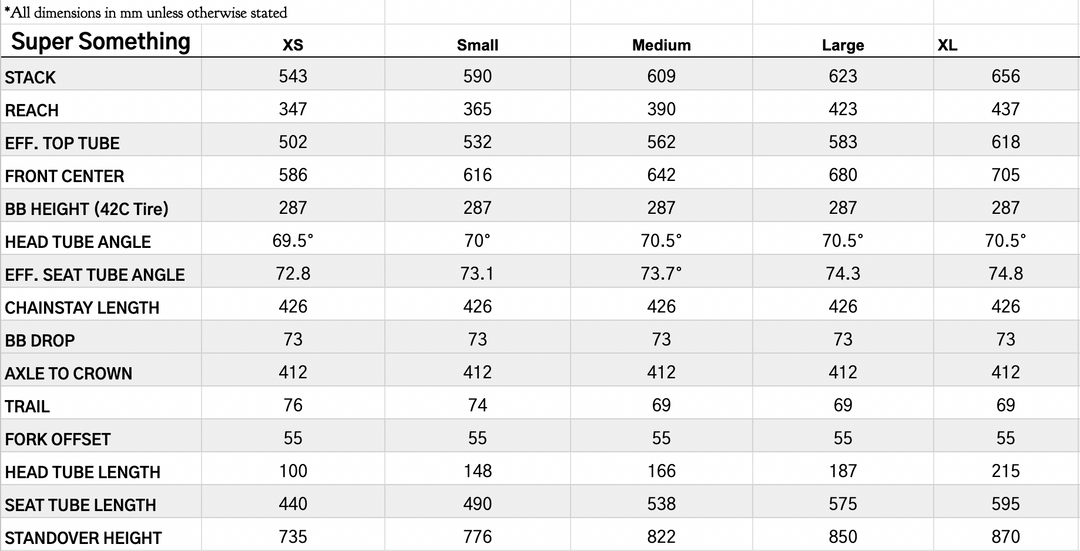The width and height of the screenshot is (1080, 551).
Task: Select Medium seat tube length 538
Action: click(x=661, y=503)
